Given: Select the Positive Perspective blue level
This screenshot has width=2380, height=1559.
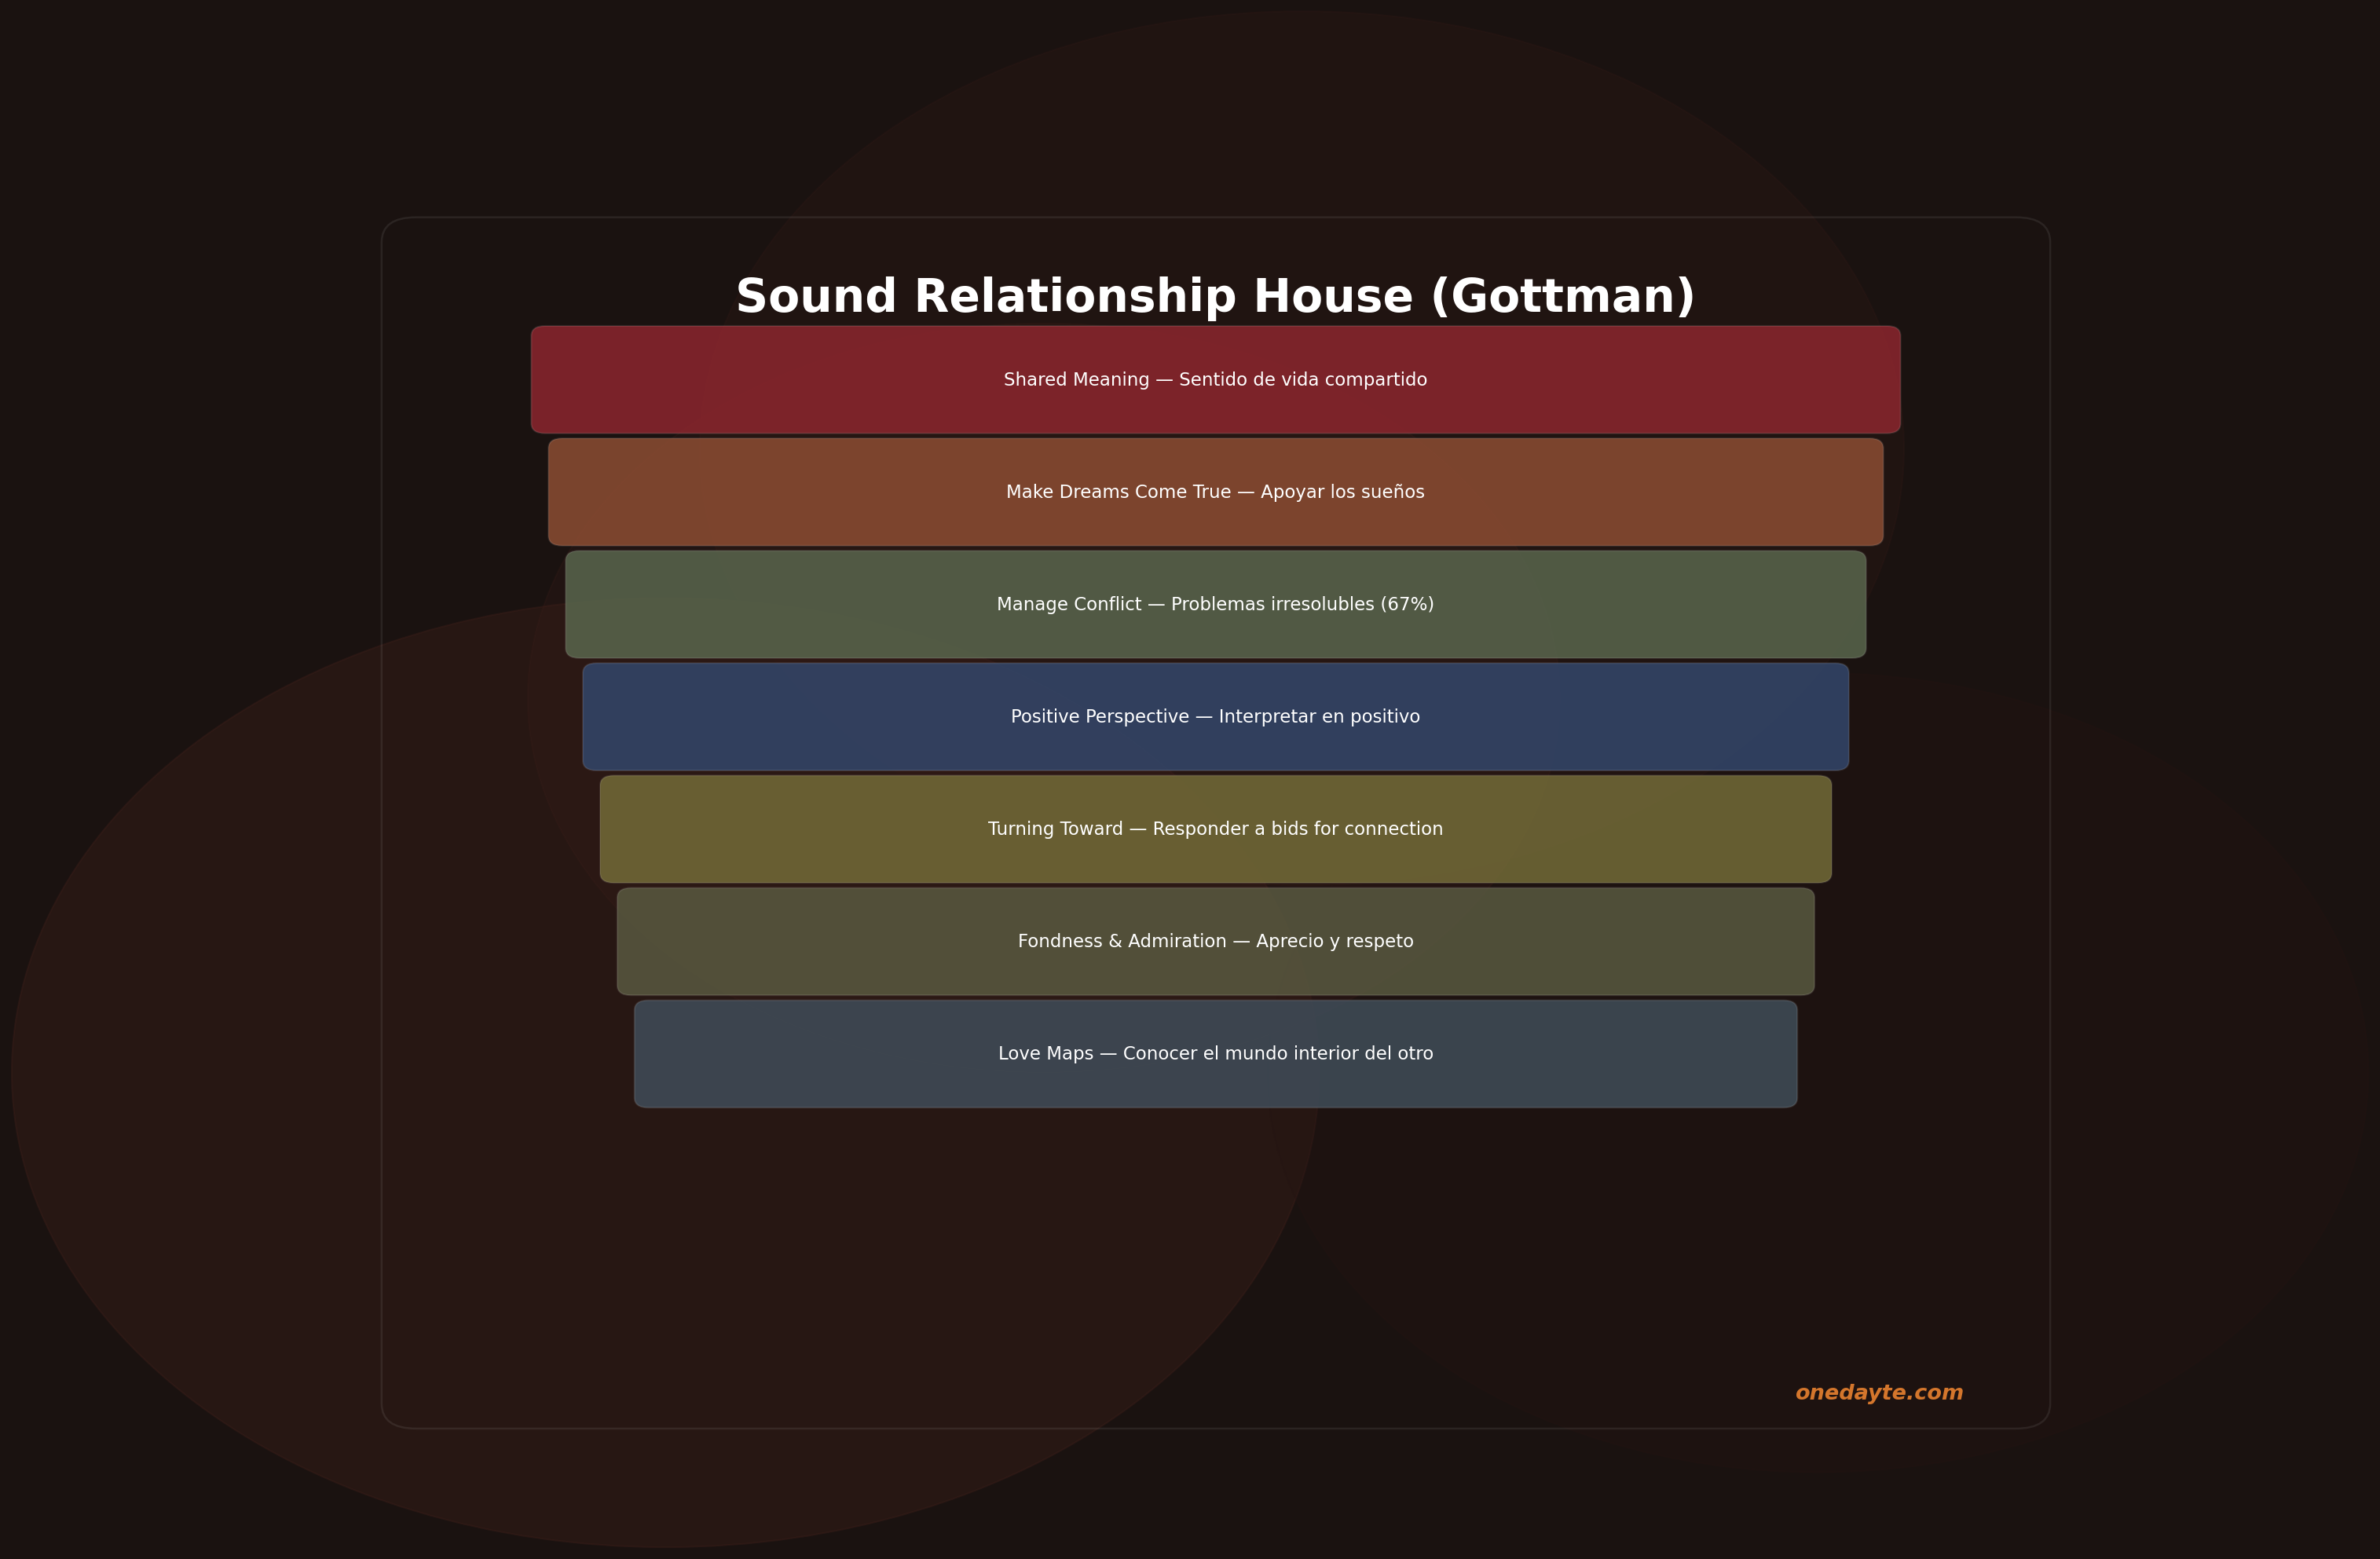Looking at the screenshot, I should (1214, 716).
